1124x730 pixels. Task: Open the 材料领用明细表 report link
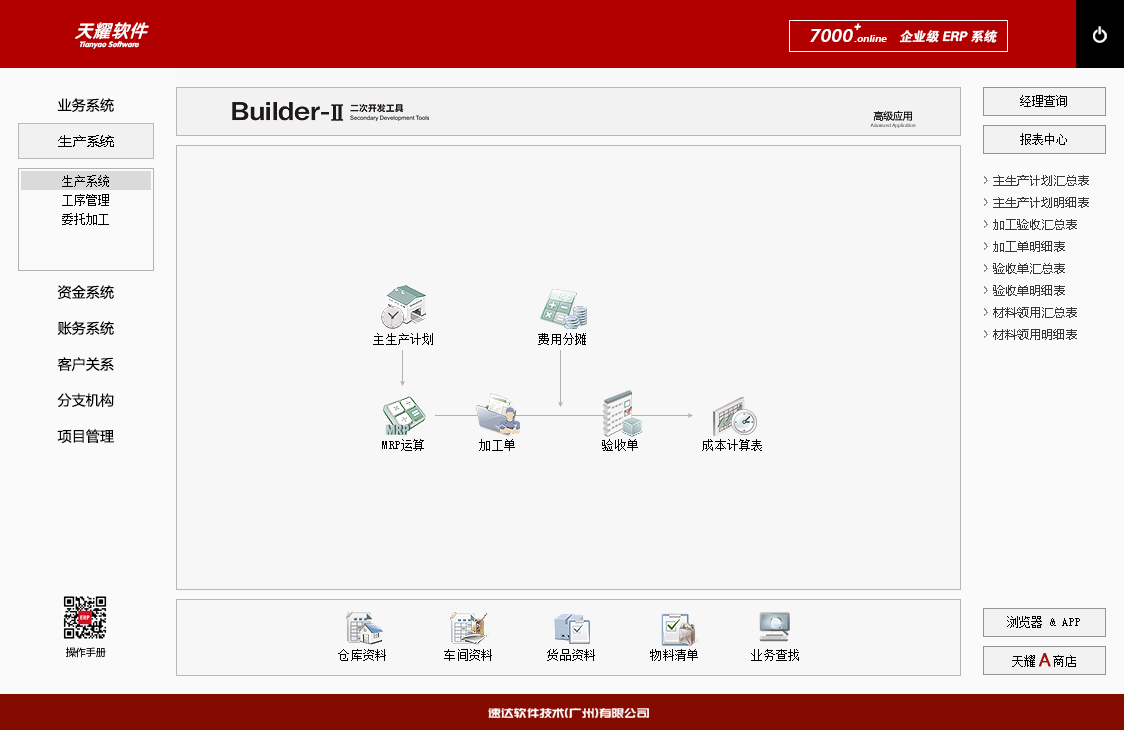point(1034,335)
